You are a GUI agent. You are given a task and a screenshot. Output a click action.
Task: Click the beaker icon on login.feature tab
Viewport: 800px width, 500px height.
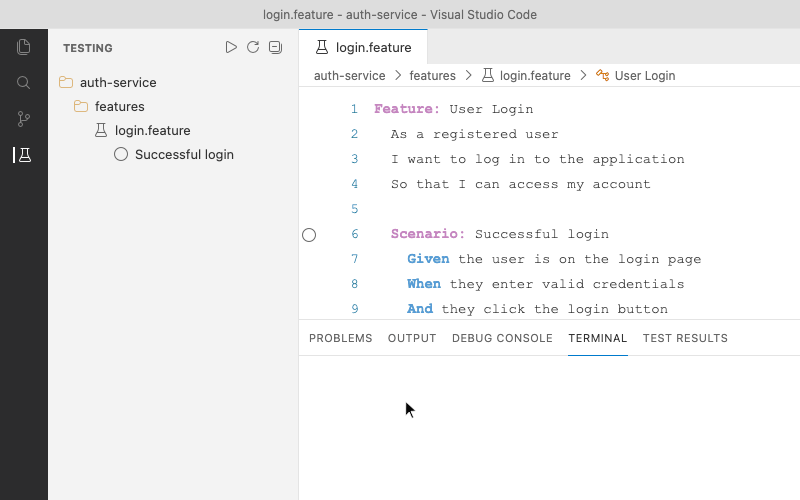(x=322, y=47)
